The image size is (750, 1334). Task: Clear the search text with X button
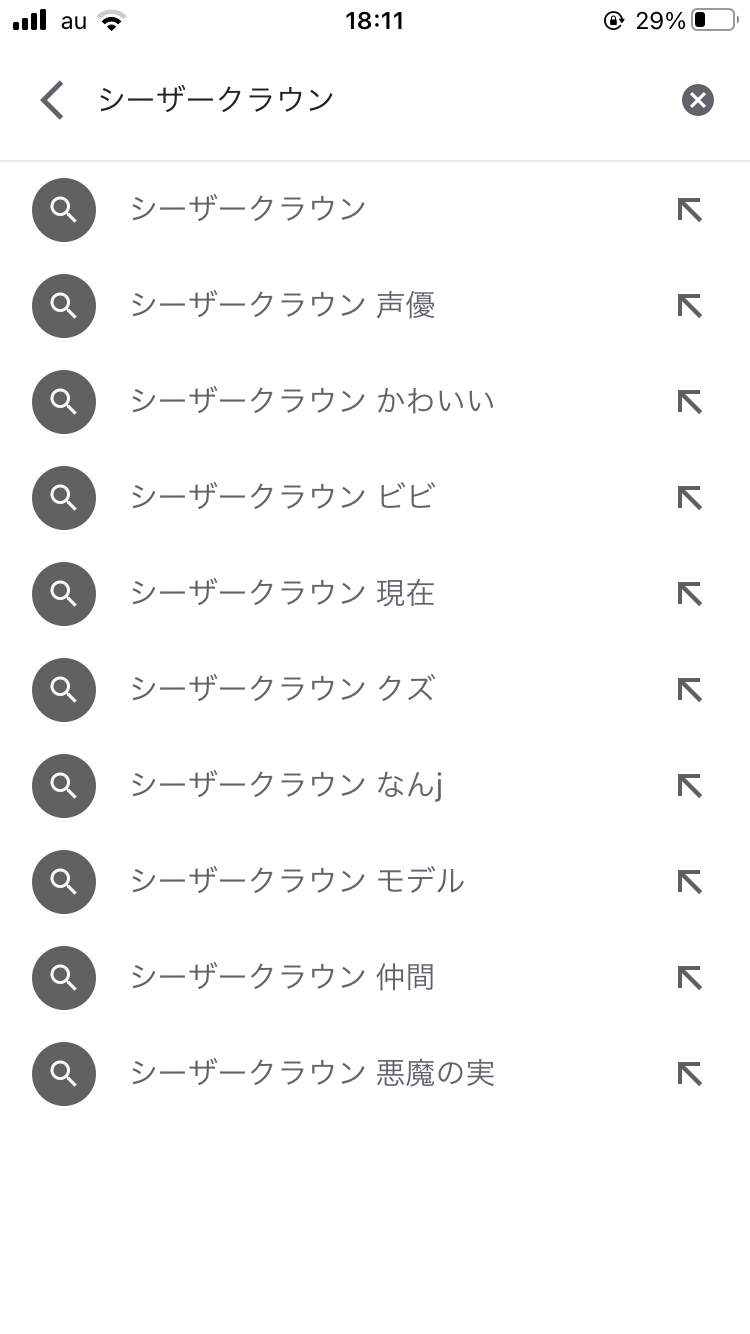point(698,100)
